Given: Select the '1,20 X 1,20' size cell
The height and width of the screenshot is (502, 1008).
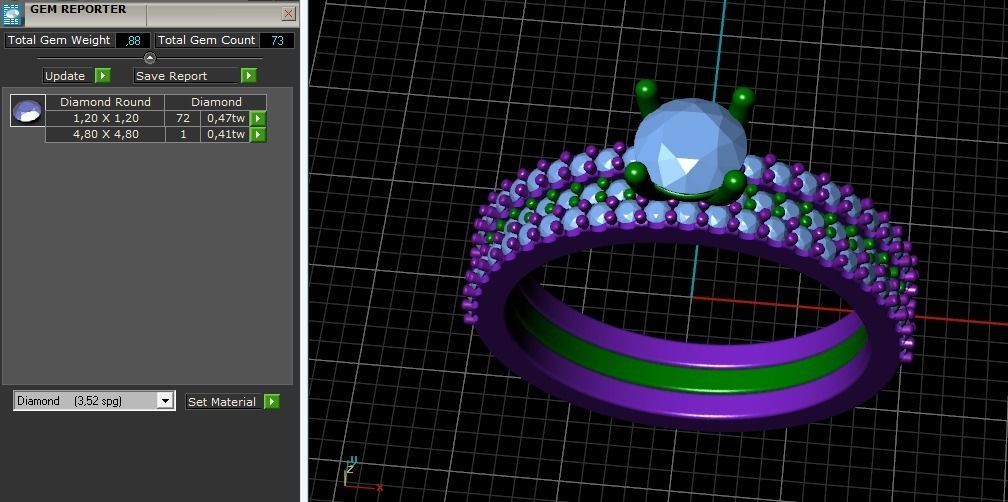Looking at the screenshot, I should click(x=105, y=118).
